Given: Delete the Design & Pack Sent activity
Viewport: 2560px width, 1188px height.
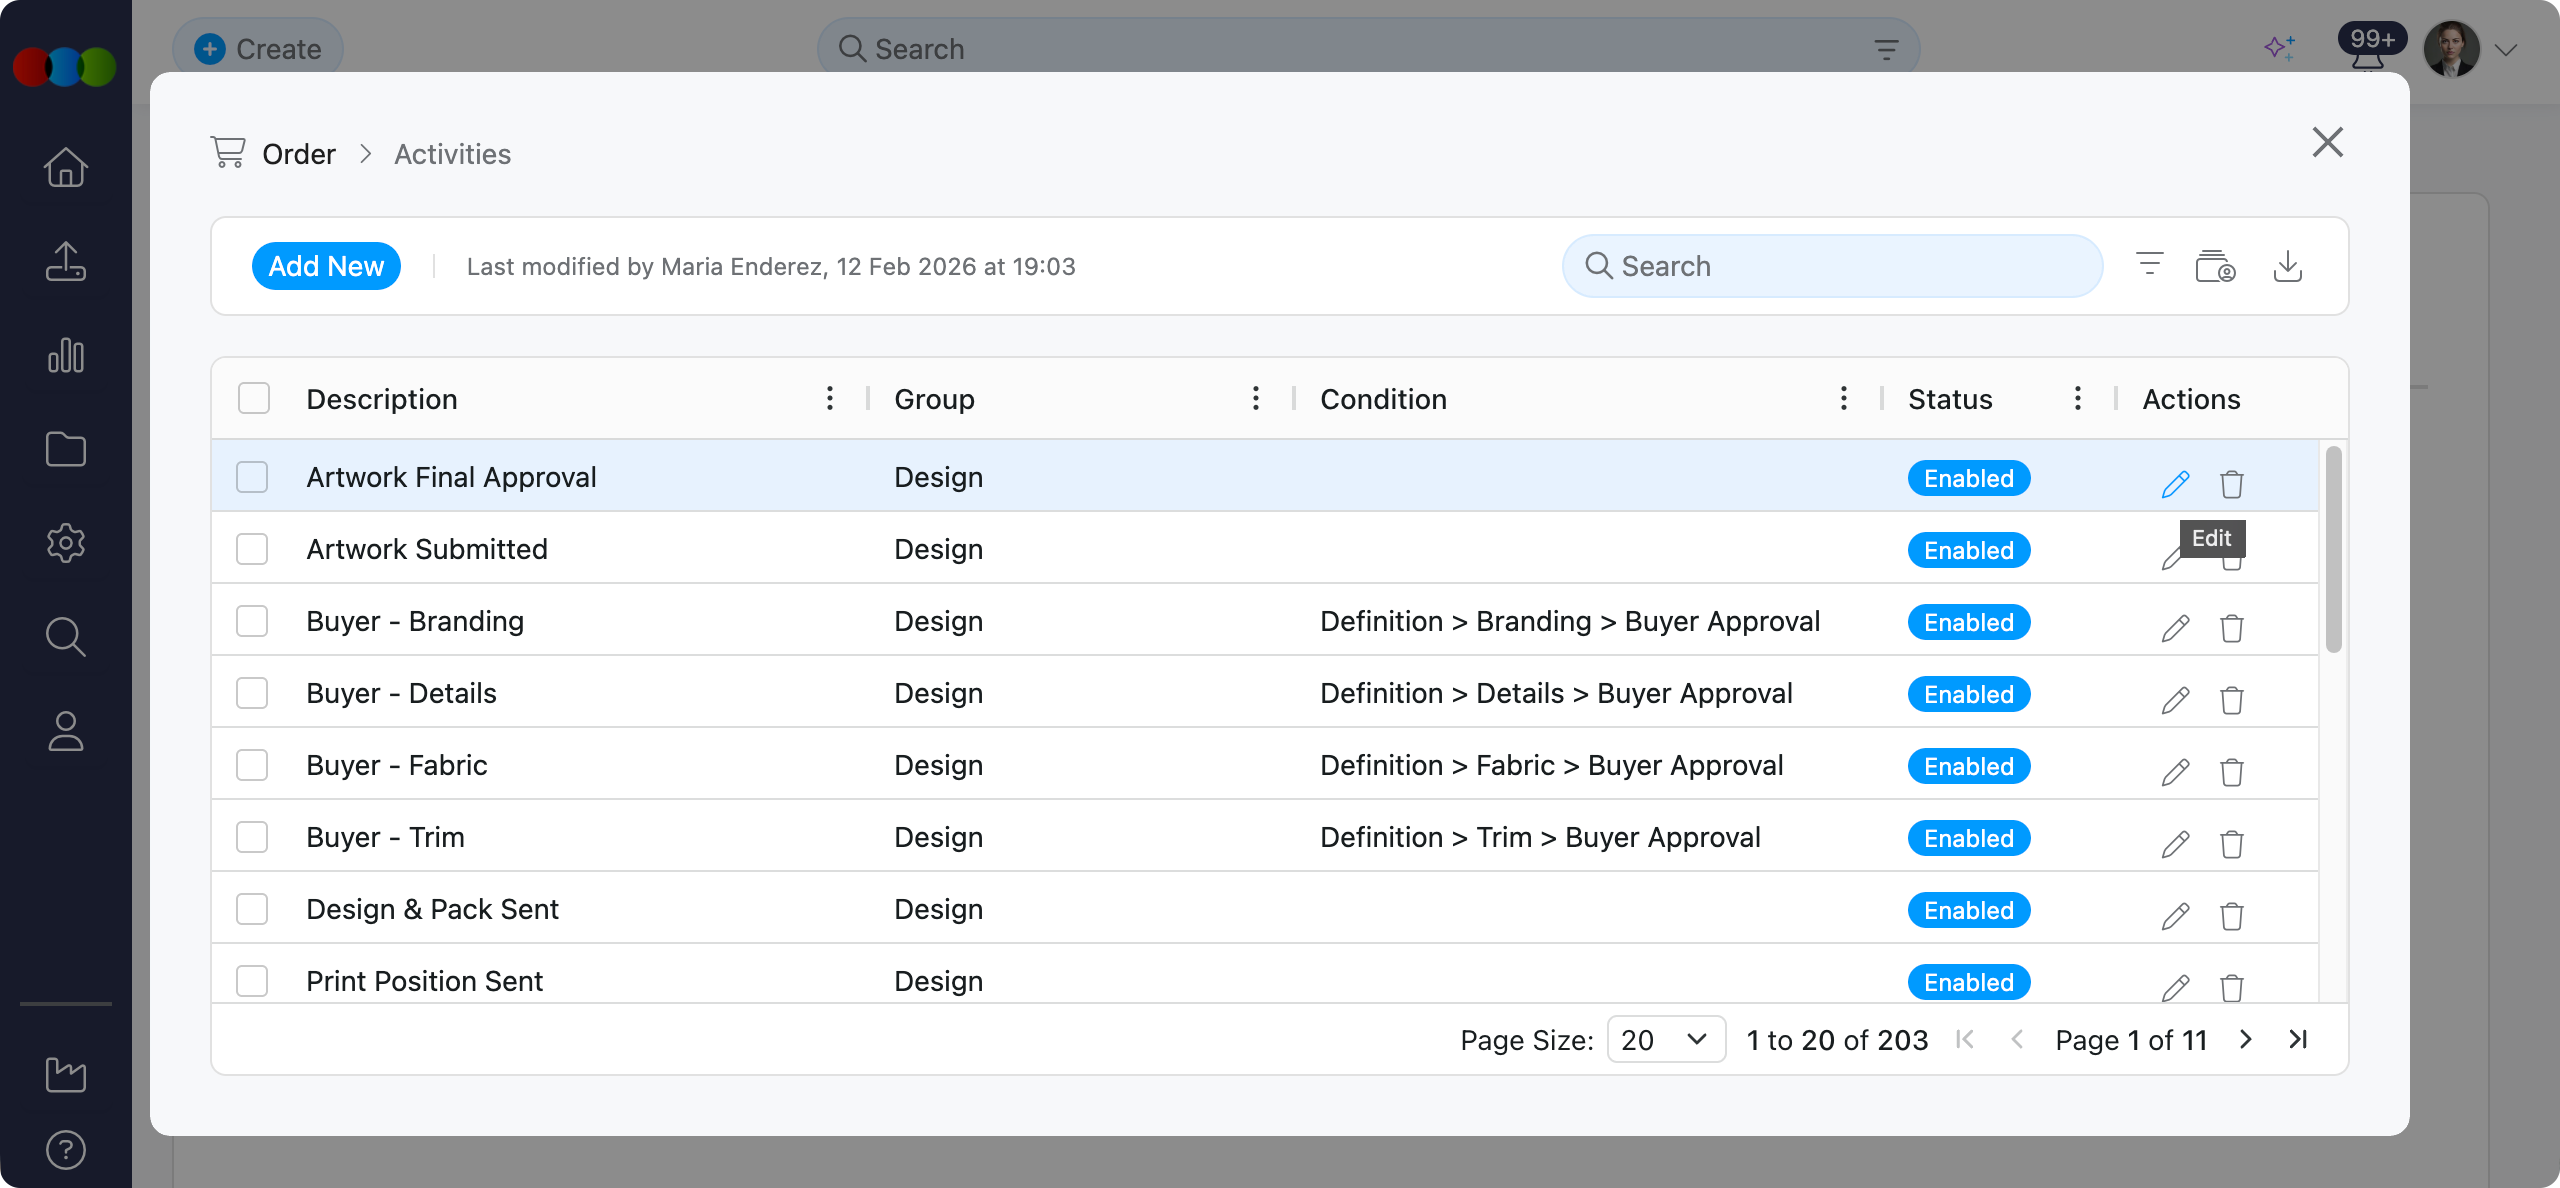Looking at the screenshot, I should point(2231,916).
